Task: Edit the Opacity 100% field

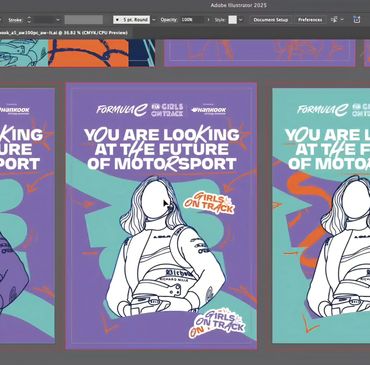Action: pyautogui.click(x=192, y=20)
